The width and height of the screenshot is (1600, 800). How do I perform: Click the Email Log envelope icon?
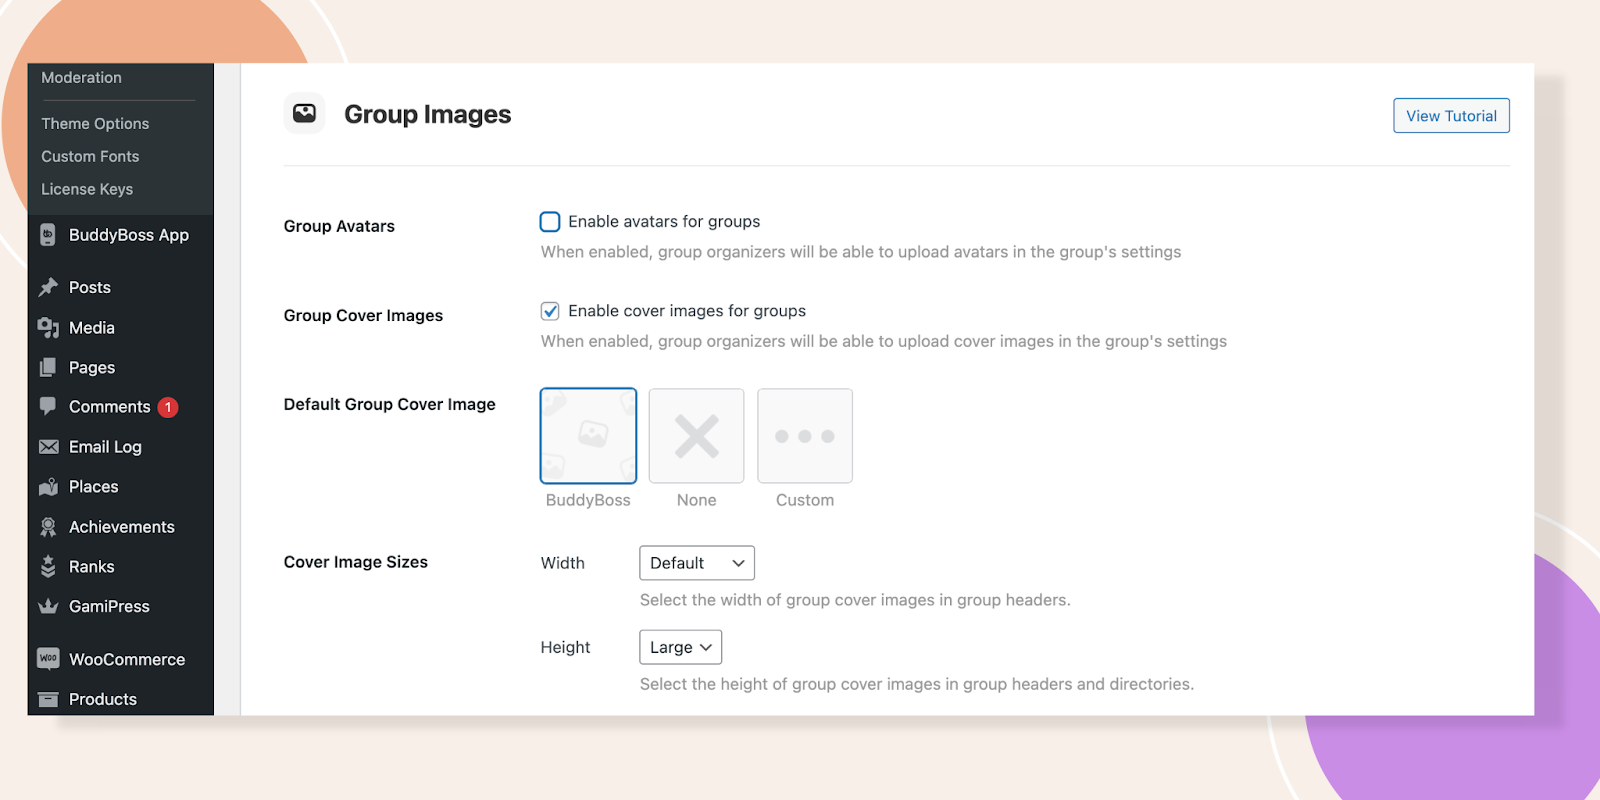[48, 447]
